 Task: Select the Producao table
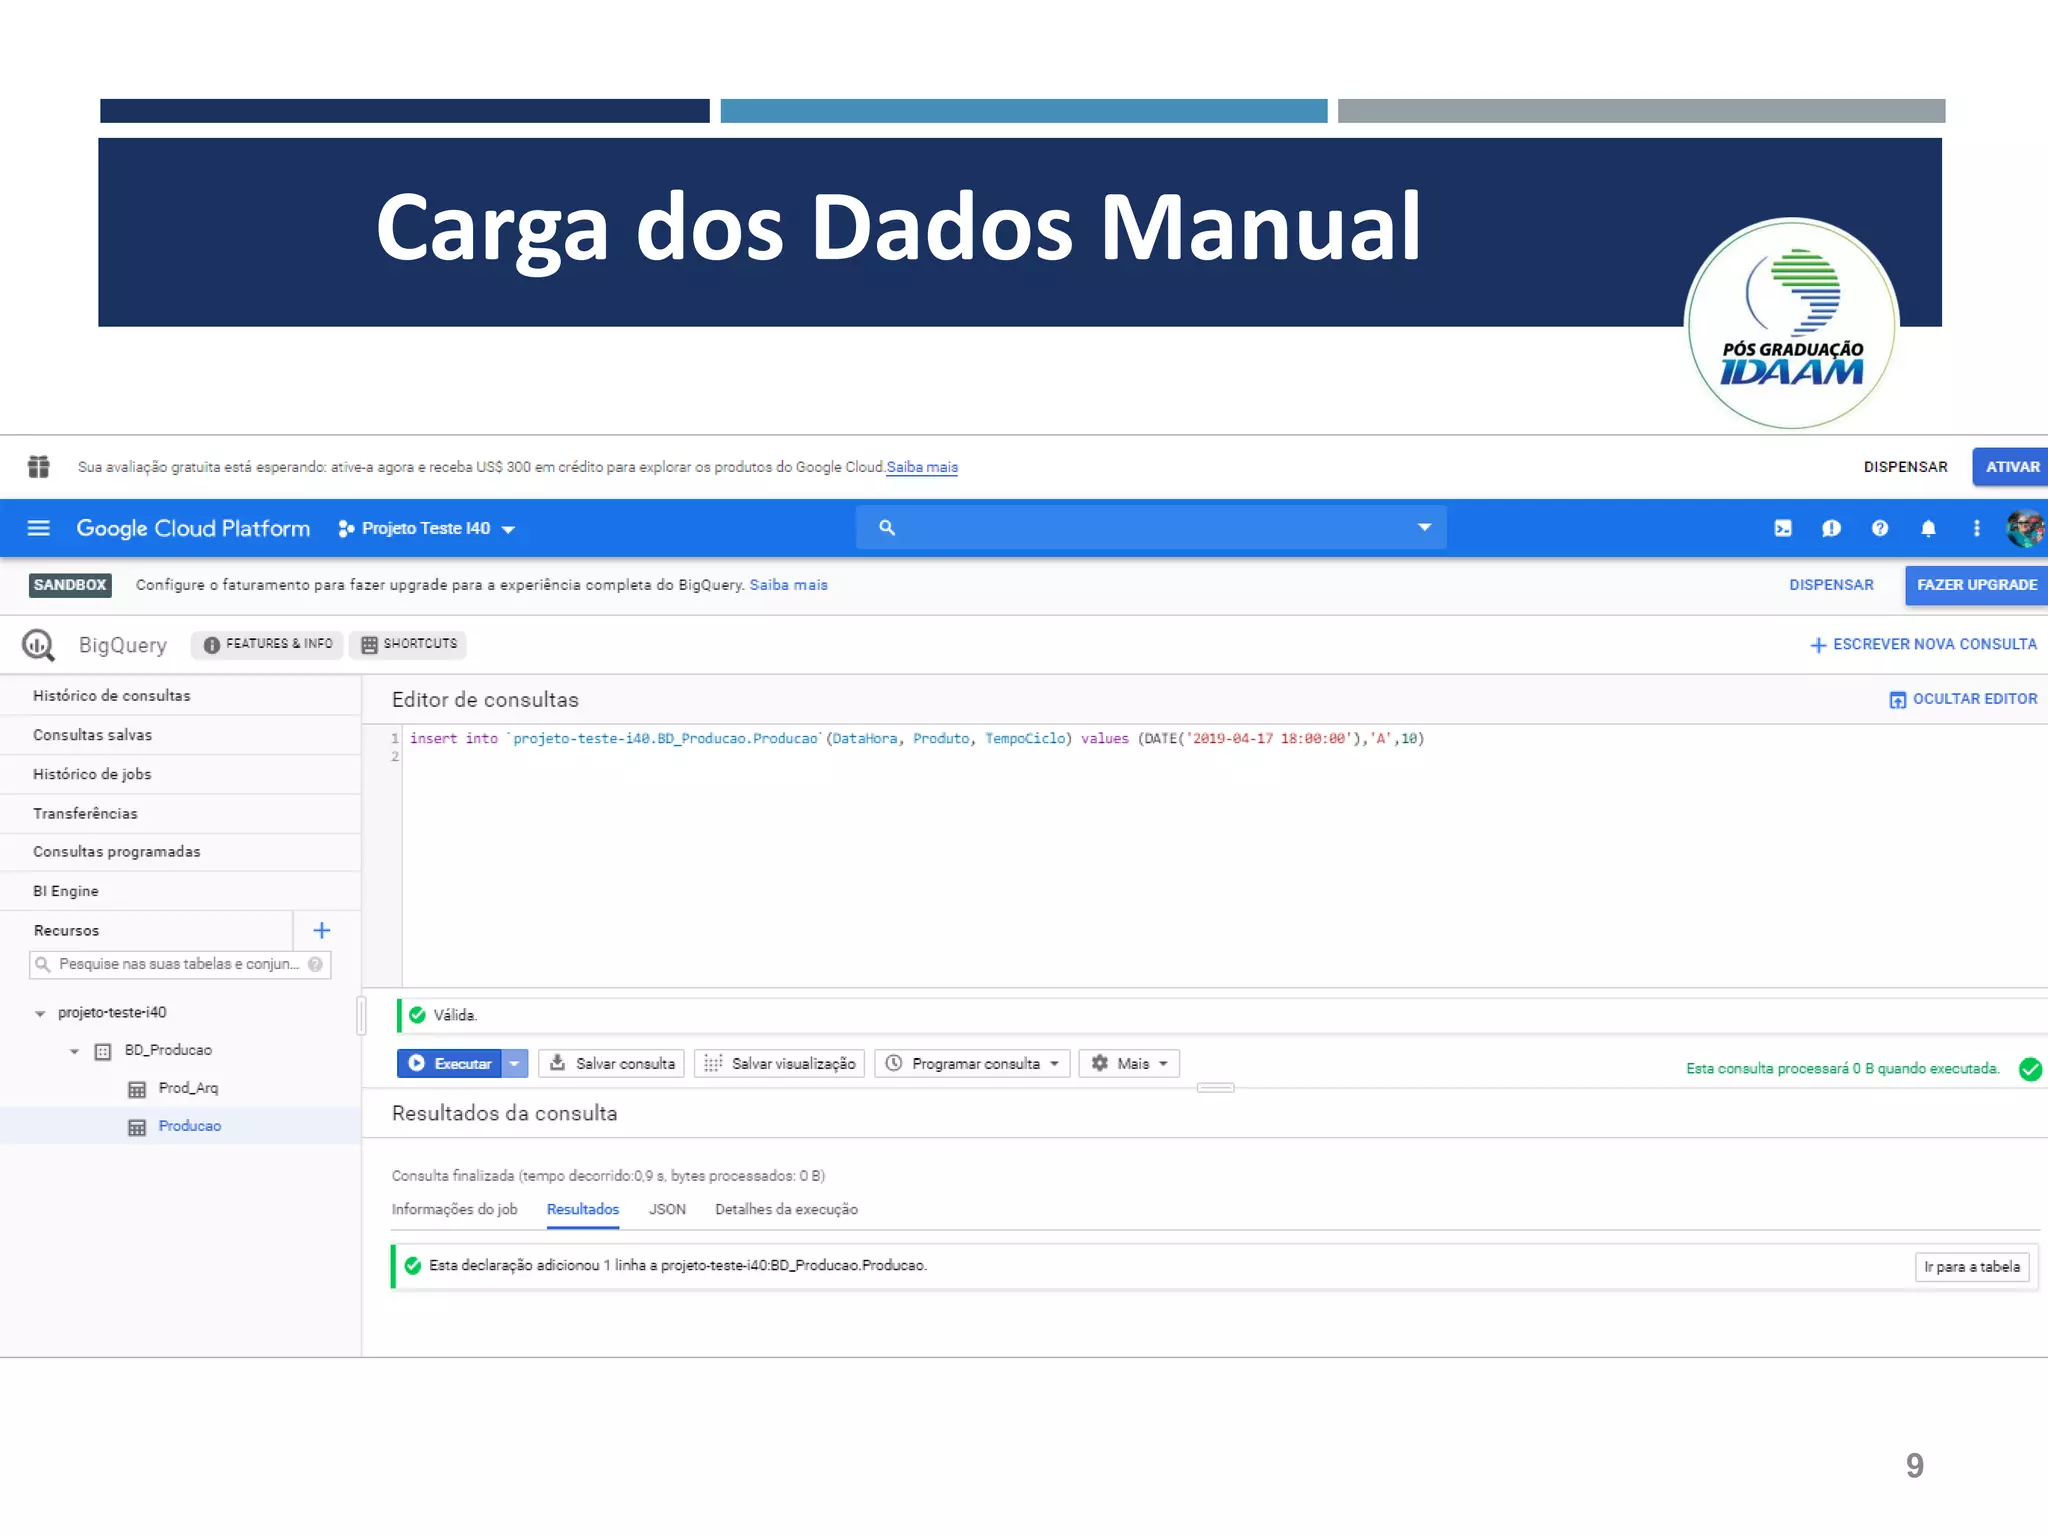[190, 1127]
